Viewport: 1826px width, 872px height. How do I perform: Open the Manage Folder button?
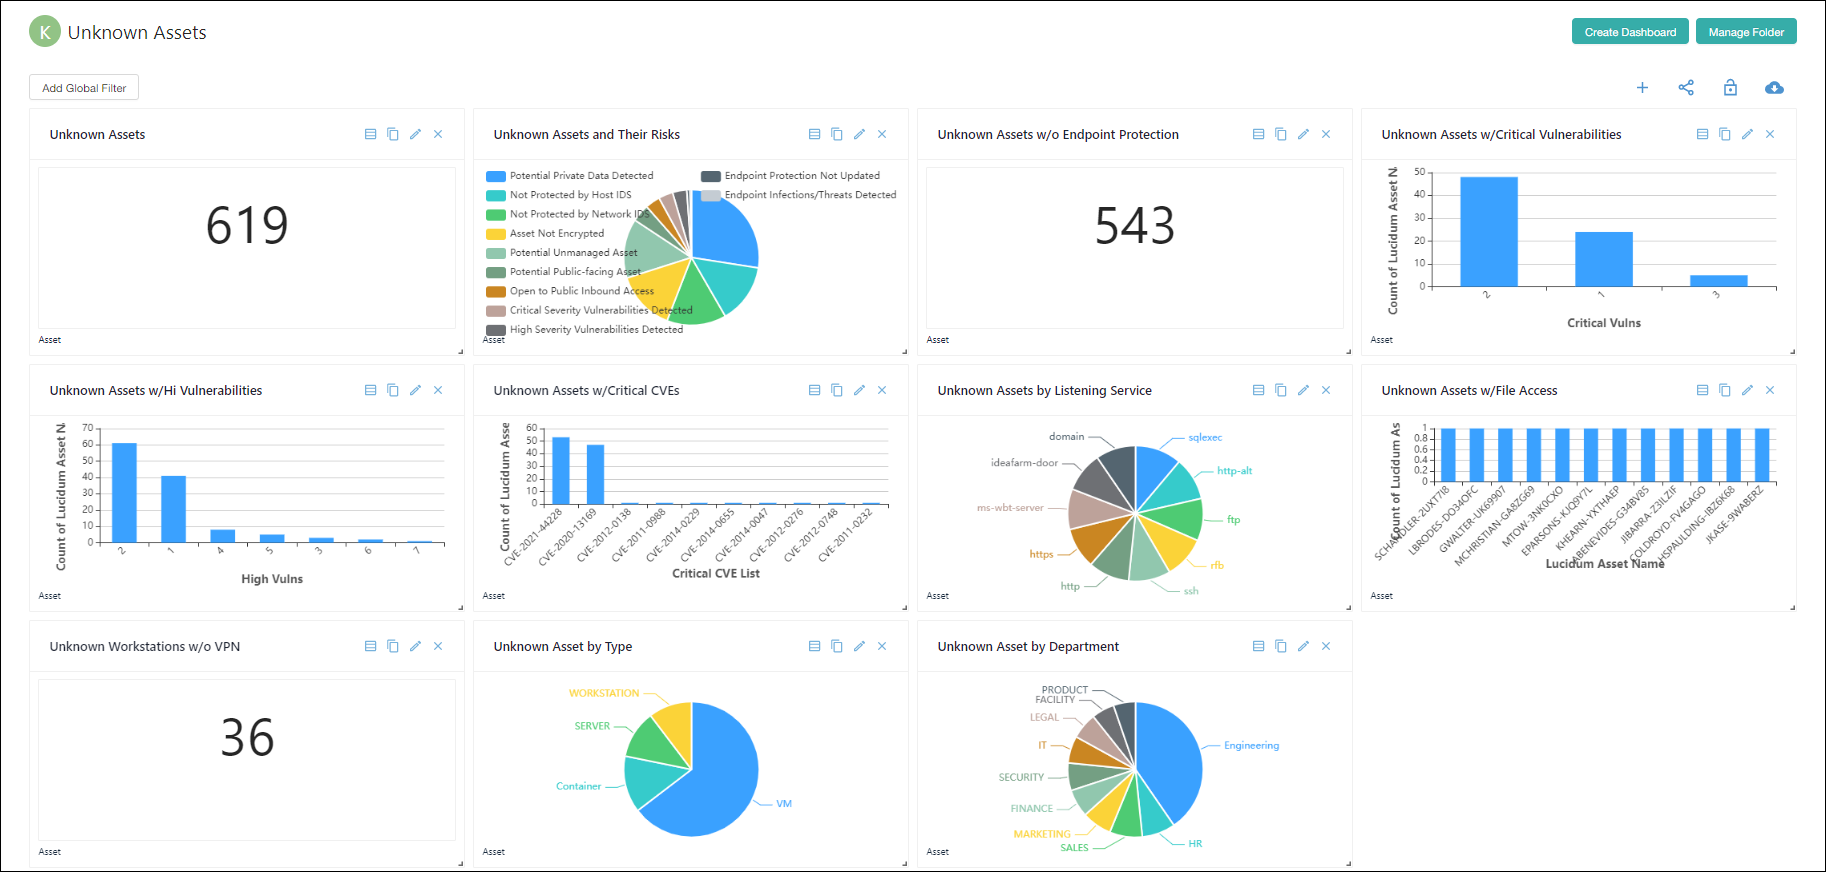point(1746,32)
